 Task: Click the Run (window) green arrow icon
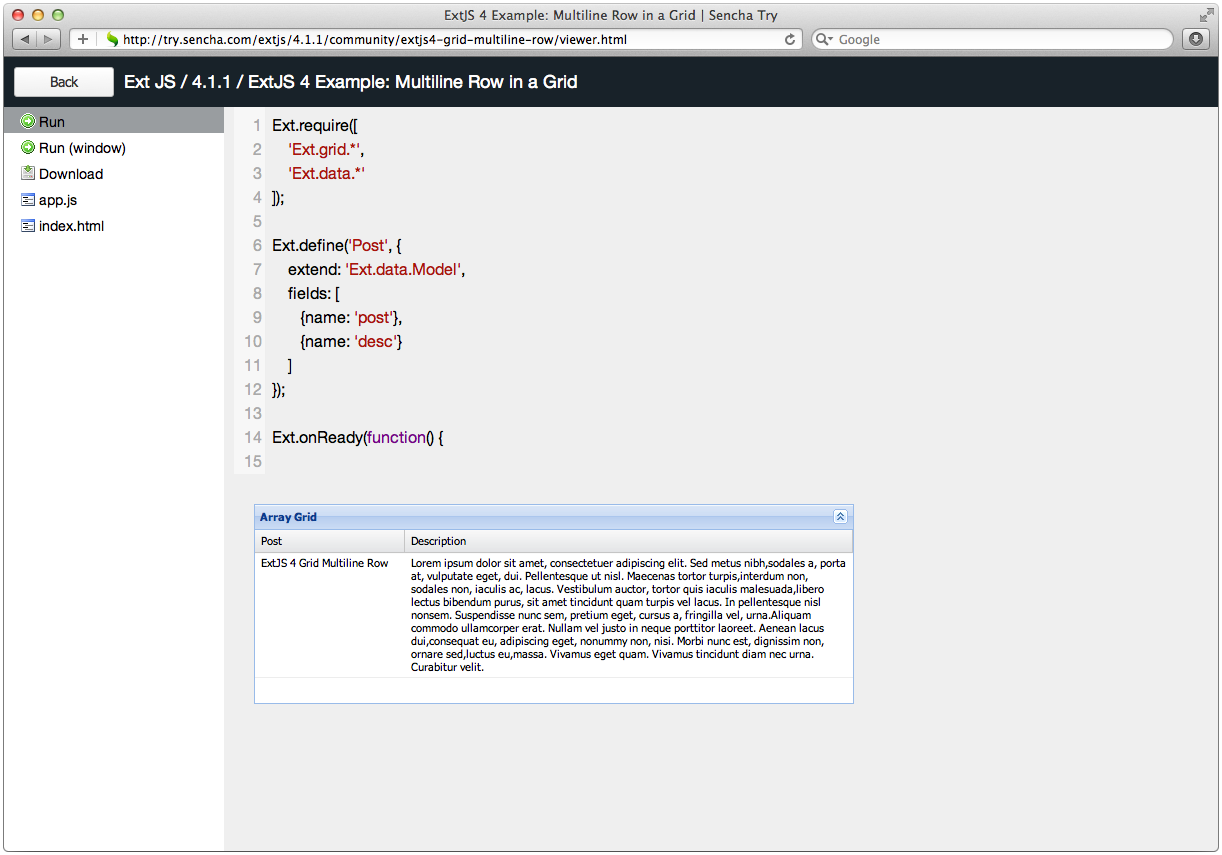click(28, 148)
